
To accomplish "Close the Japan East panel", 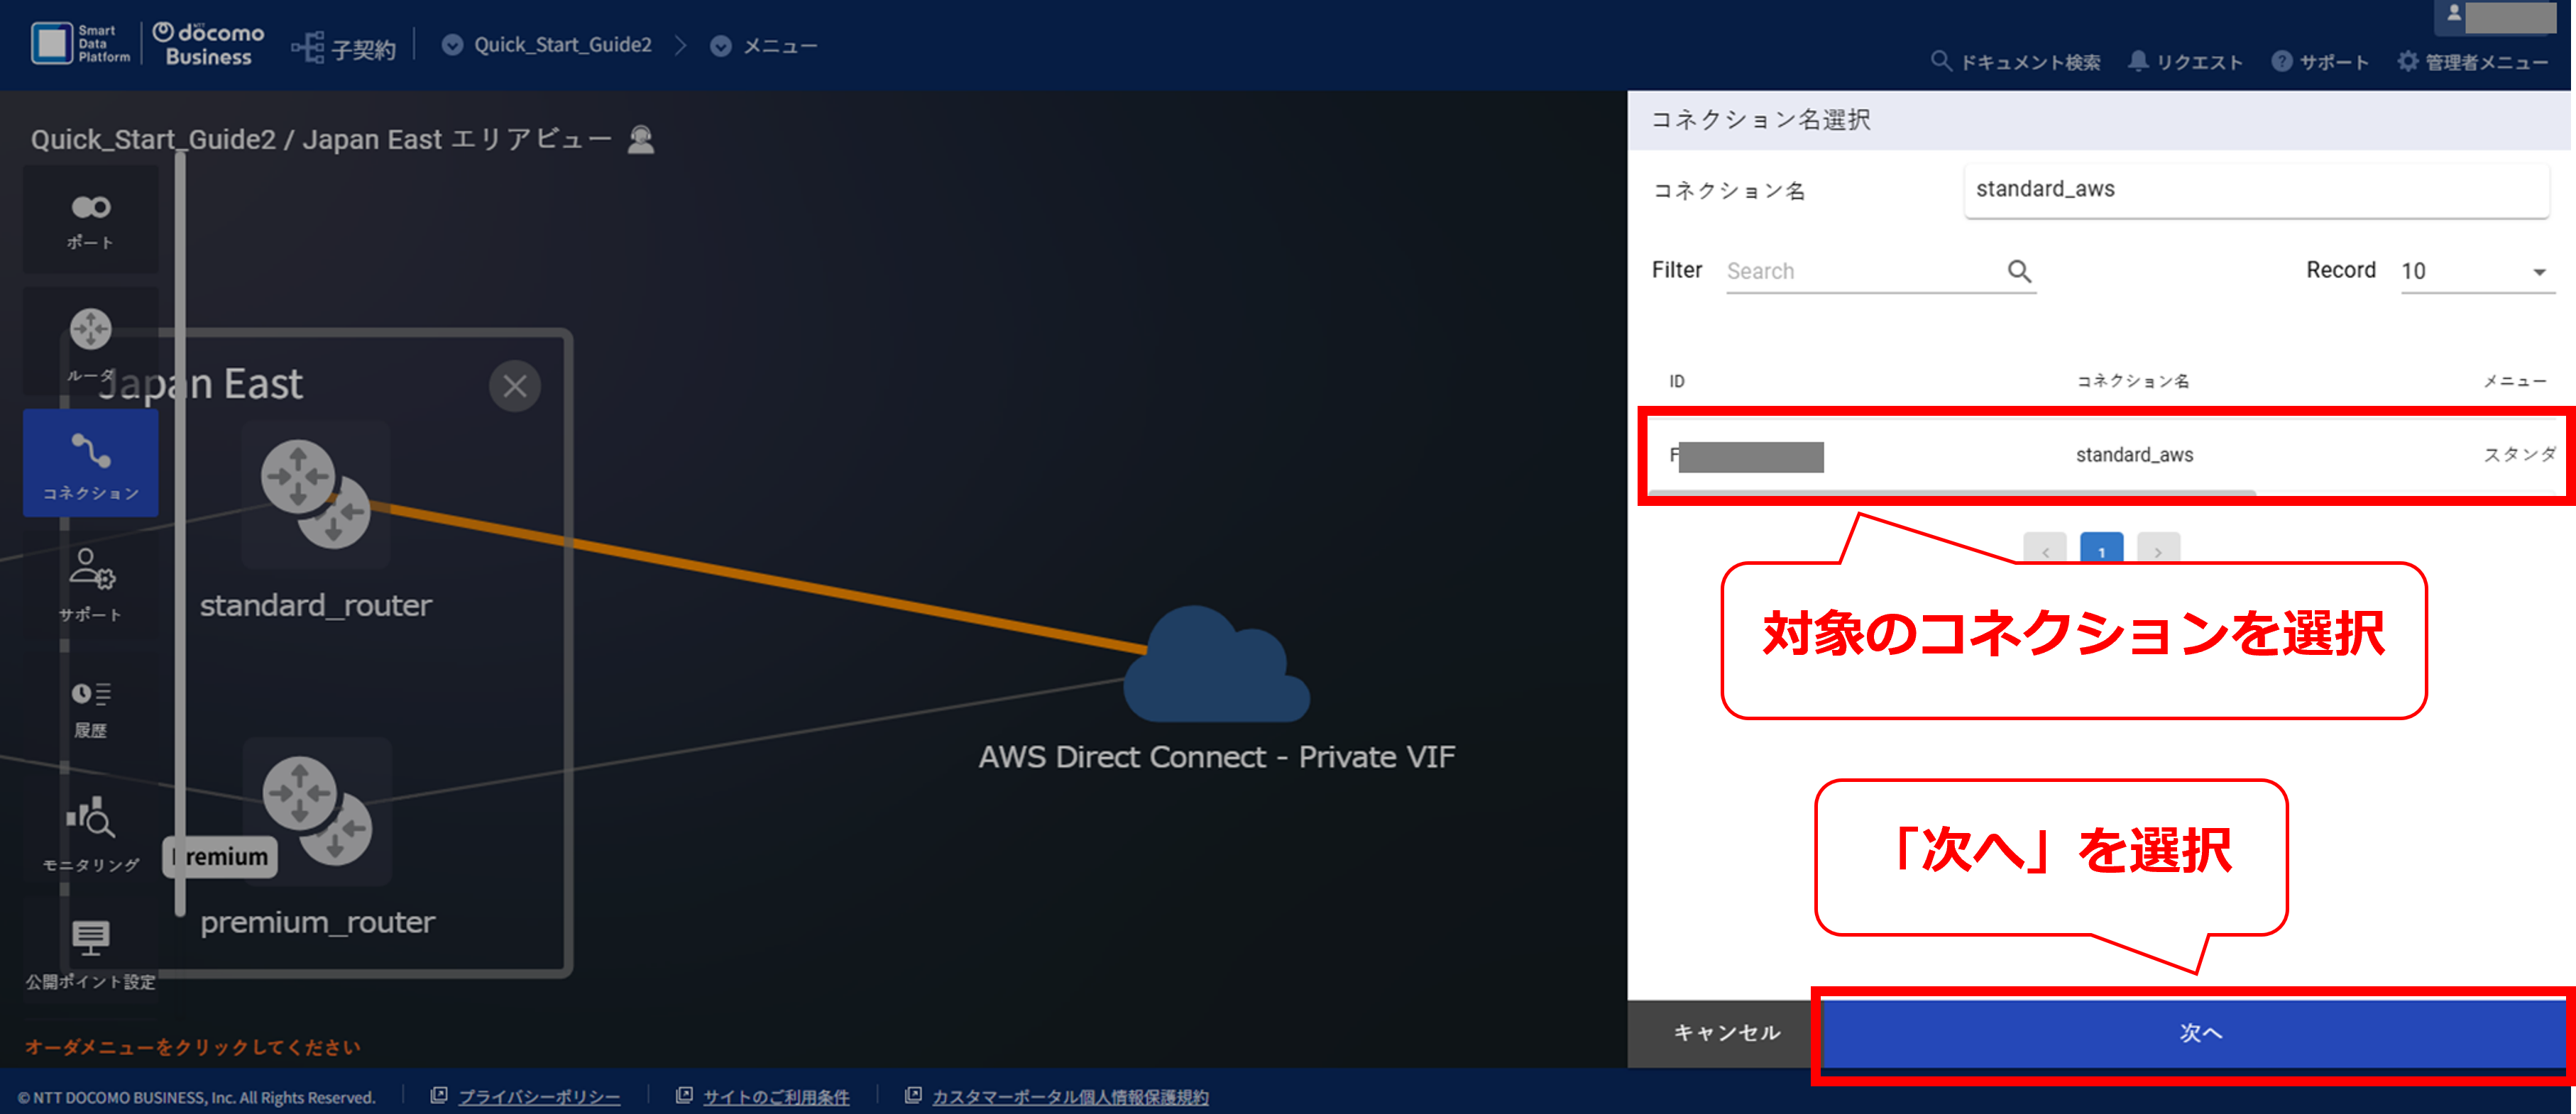I will click(x=515, y=386).
